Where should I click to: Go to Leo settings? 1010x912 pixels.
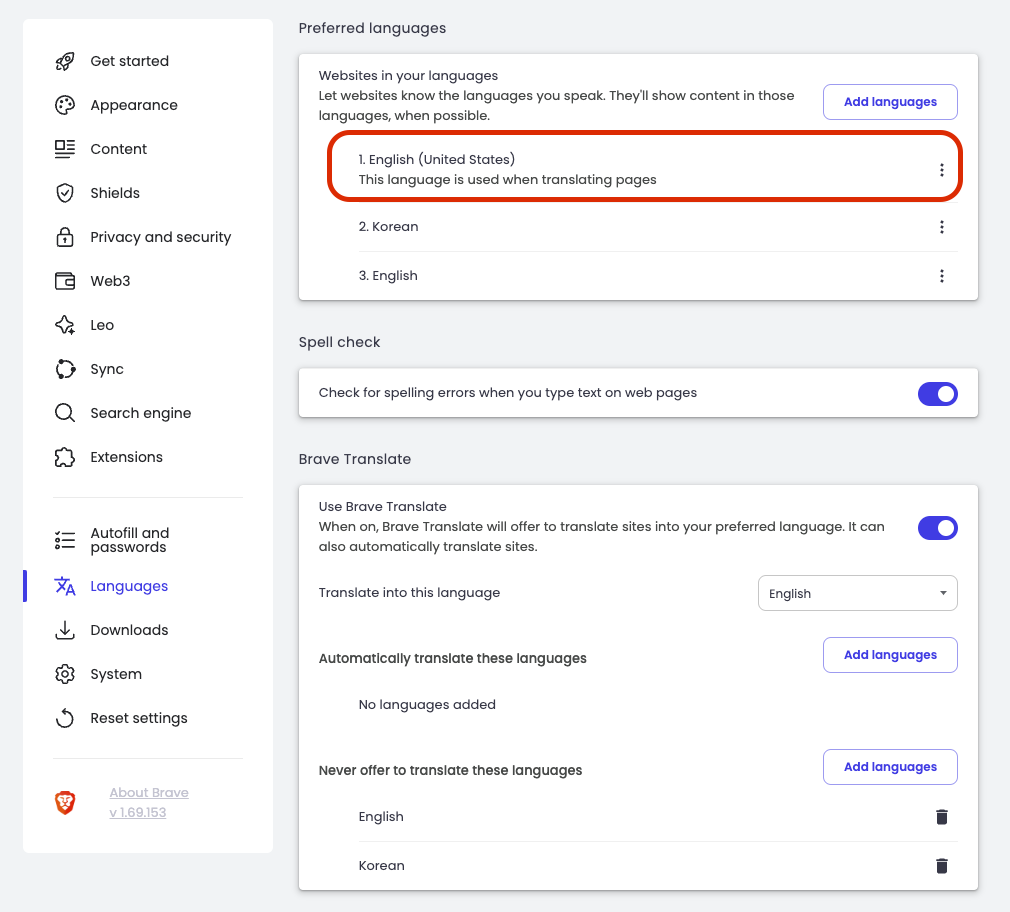tap(102, 325)
